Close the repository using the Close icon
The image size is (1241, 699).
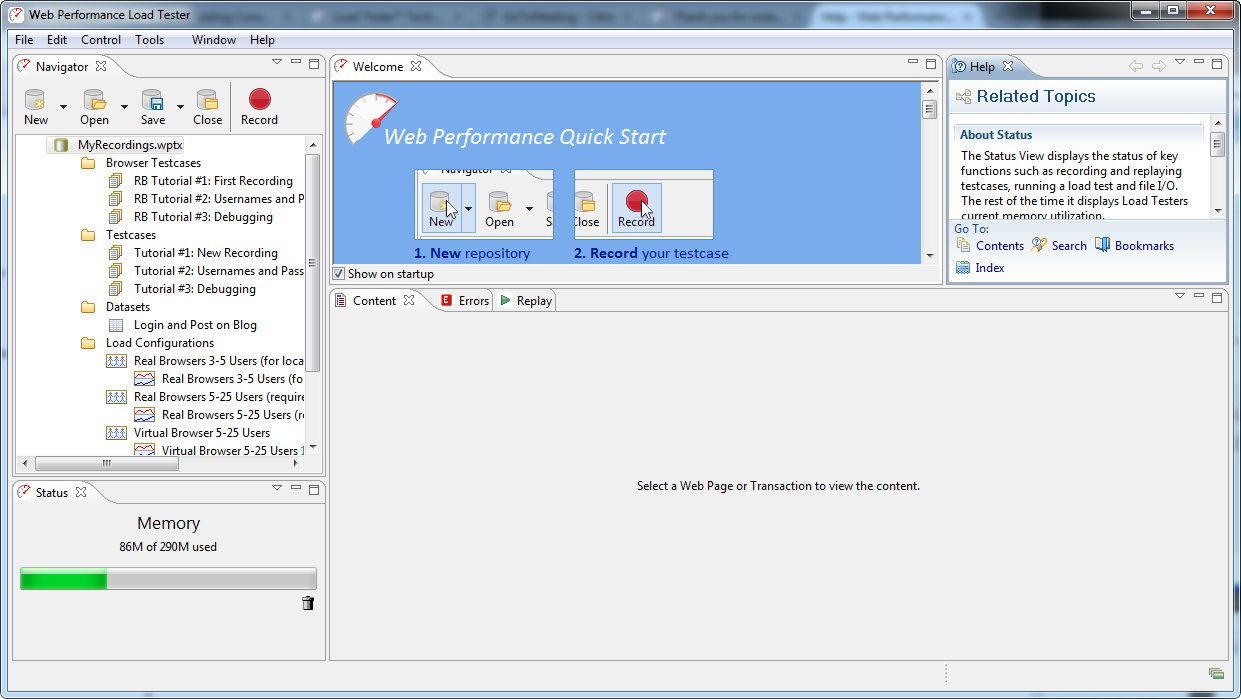207,101
